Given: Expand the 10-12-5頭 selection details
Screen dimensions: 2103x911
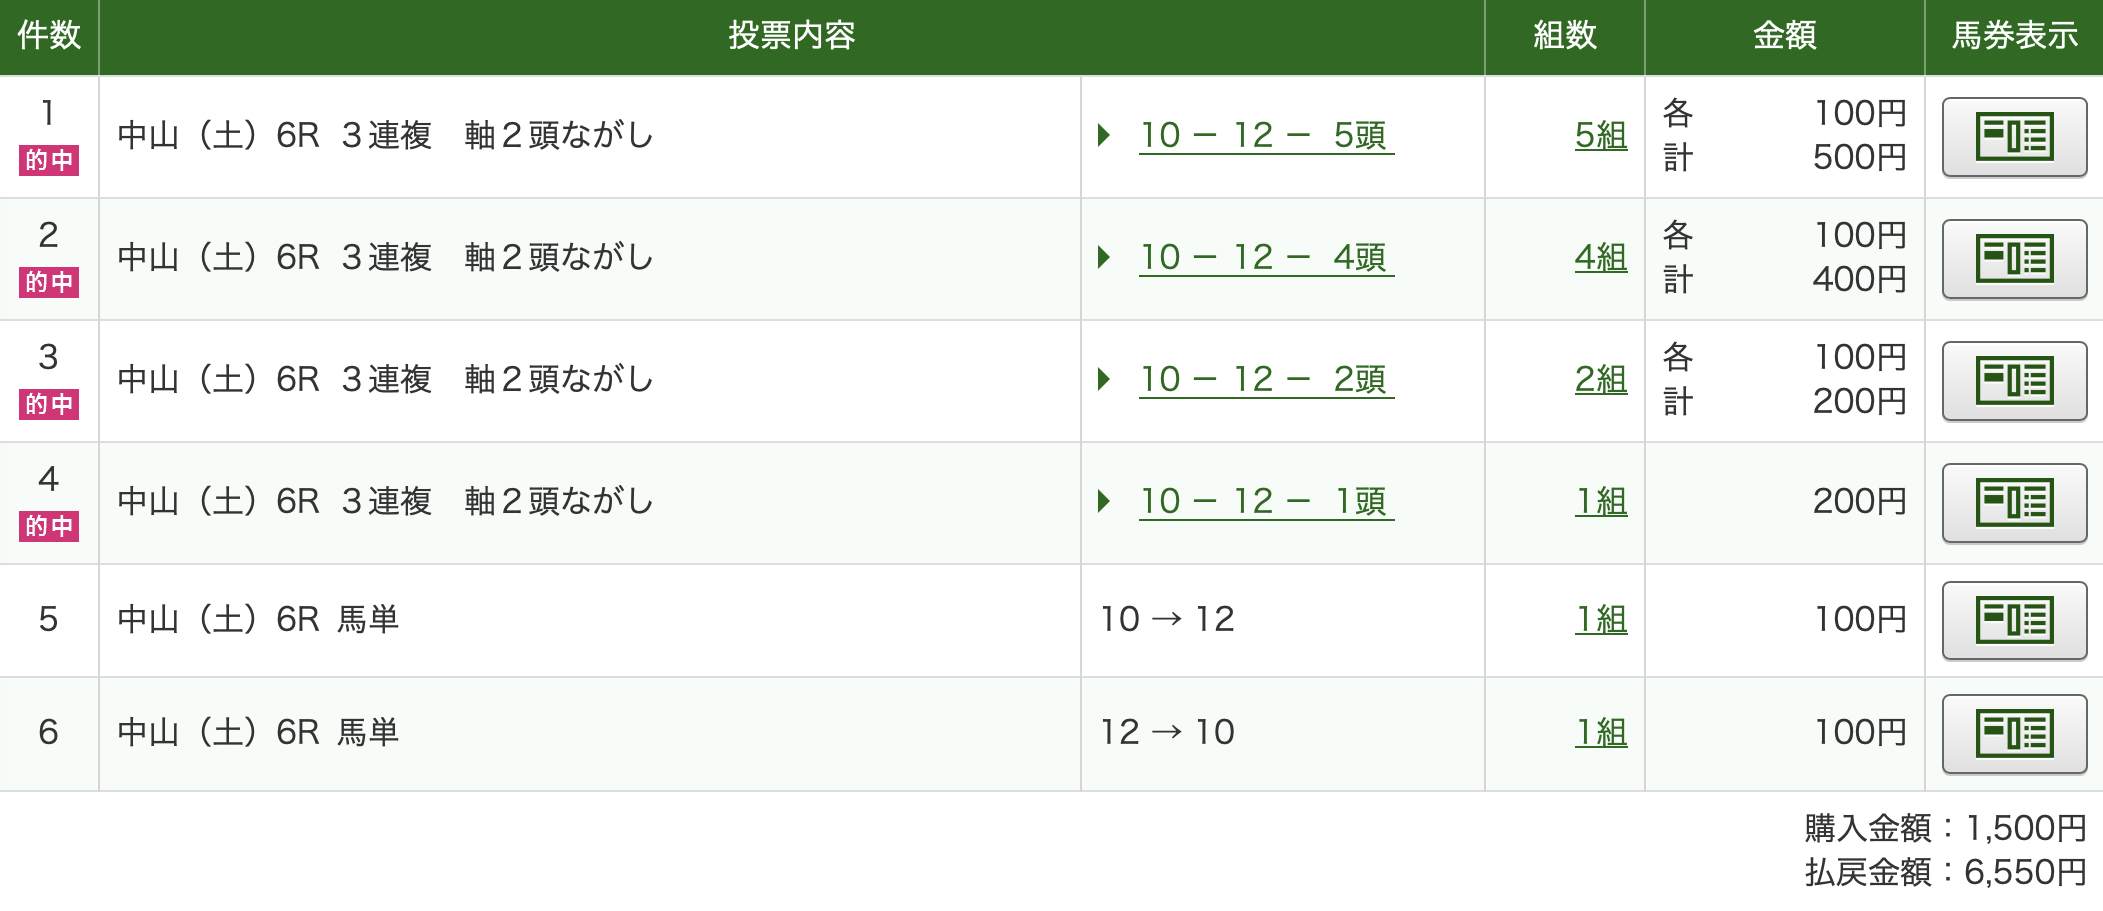Looking at the screenshot, I should [x=1265, y=135].
